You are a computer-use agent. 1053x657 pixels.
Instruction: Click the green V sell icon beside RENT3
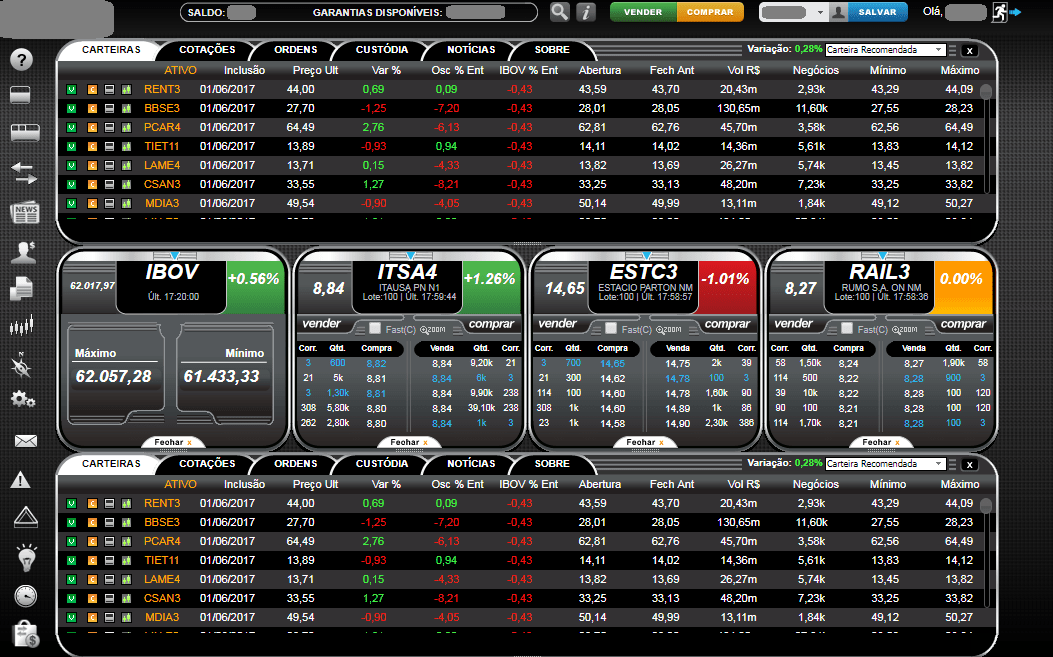pos(71,89)
